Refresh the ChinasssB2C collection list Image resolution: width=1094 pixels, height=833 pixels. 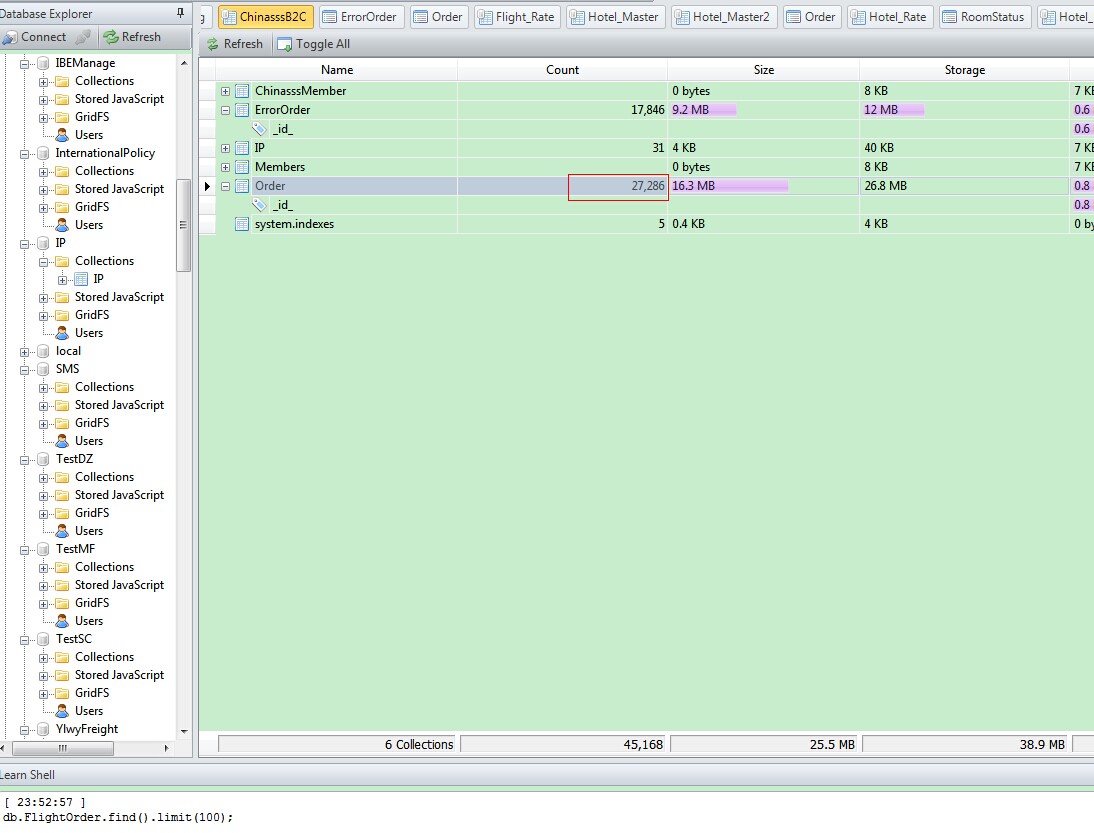point(235,44)
